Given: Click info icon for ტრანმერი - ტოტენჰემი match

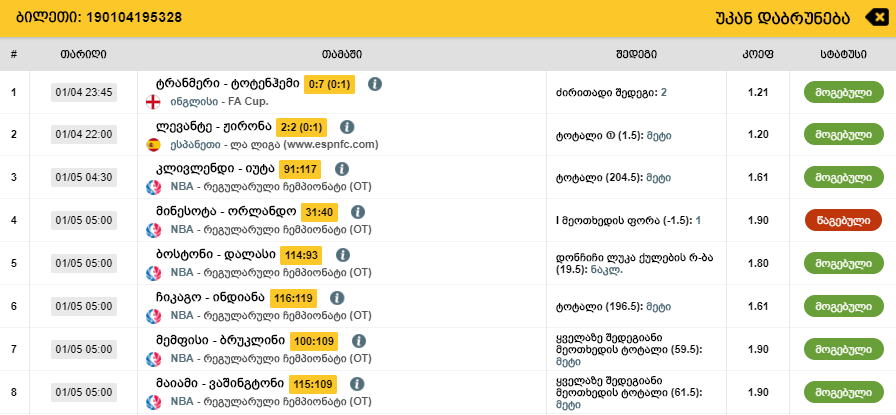Looking at the screenshot, I should (375, 84).
